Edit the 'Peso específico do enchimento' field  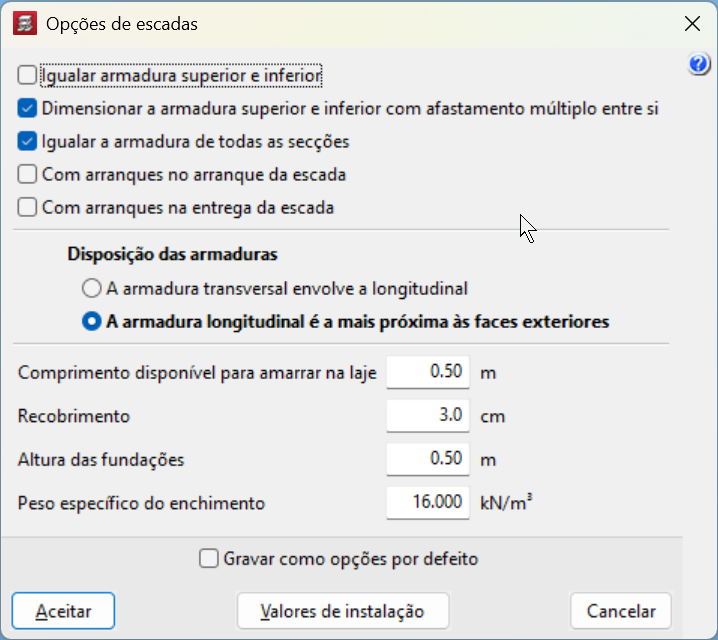428,503
